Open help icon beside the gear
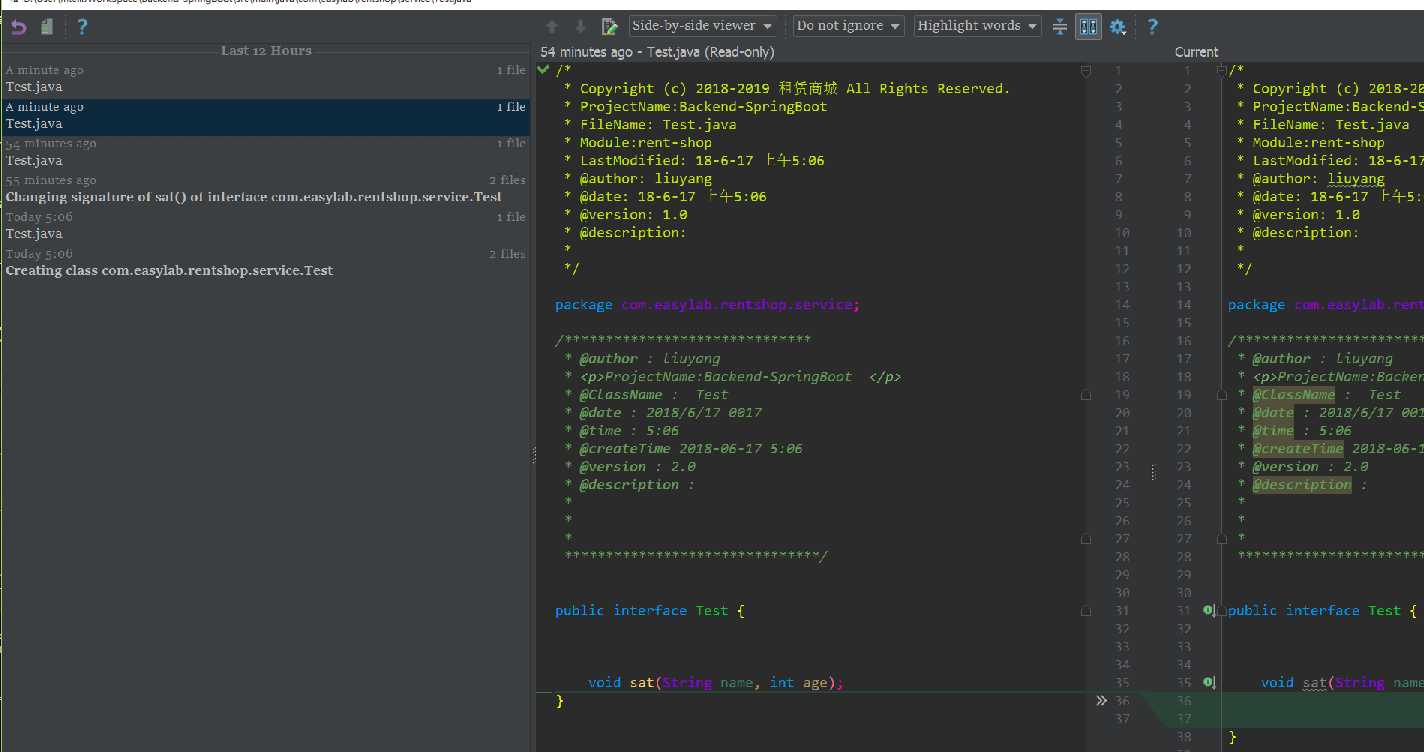 point(1152,27)
